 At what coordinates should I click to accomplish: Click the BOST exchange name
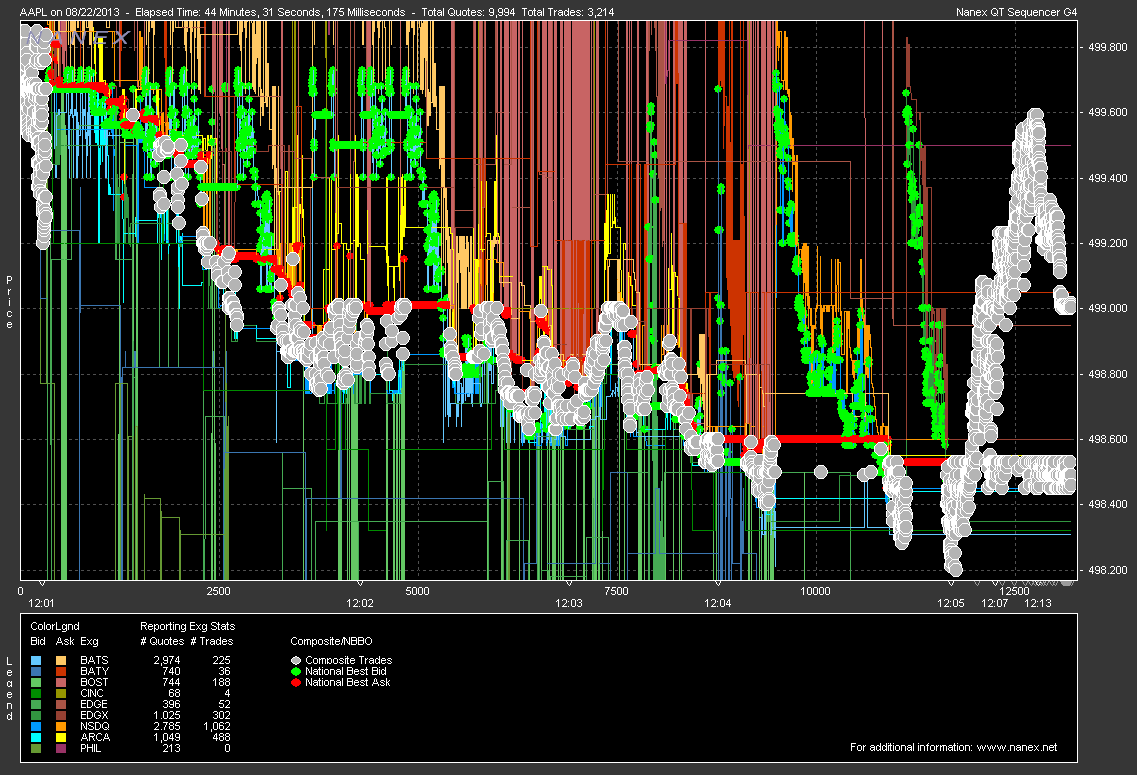pyautogui.click(x=94, y=682)
